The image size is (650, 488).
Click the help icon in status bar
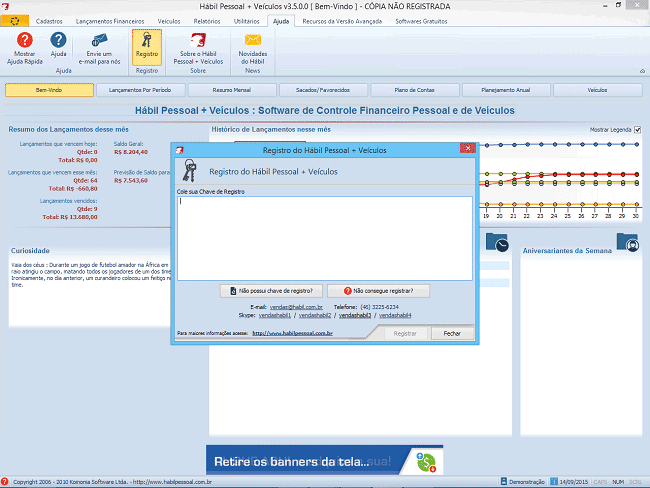(5, 481)
